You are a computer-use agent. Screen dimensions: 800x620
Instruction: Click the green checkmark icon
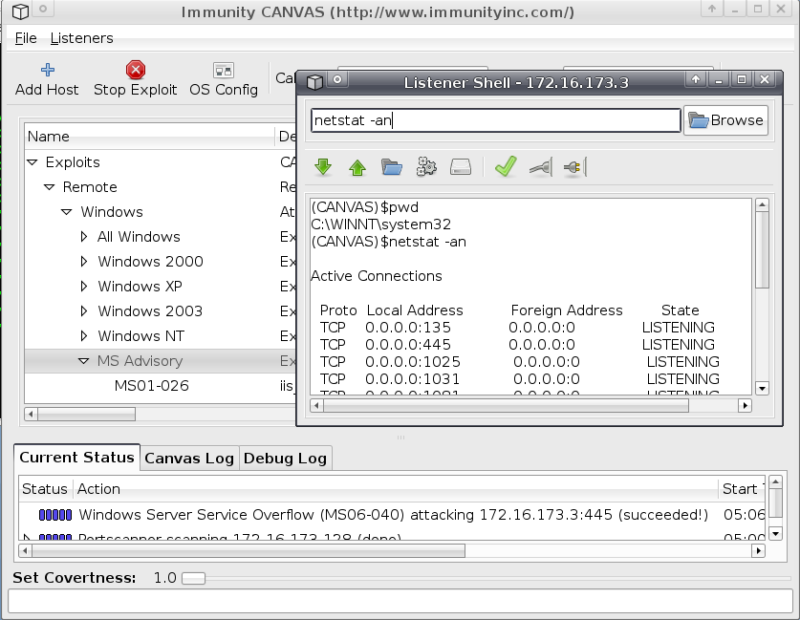(x=505, y=167)
